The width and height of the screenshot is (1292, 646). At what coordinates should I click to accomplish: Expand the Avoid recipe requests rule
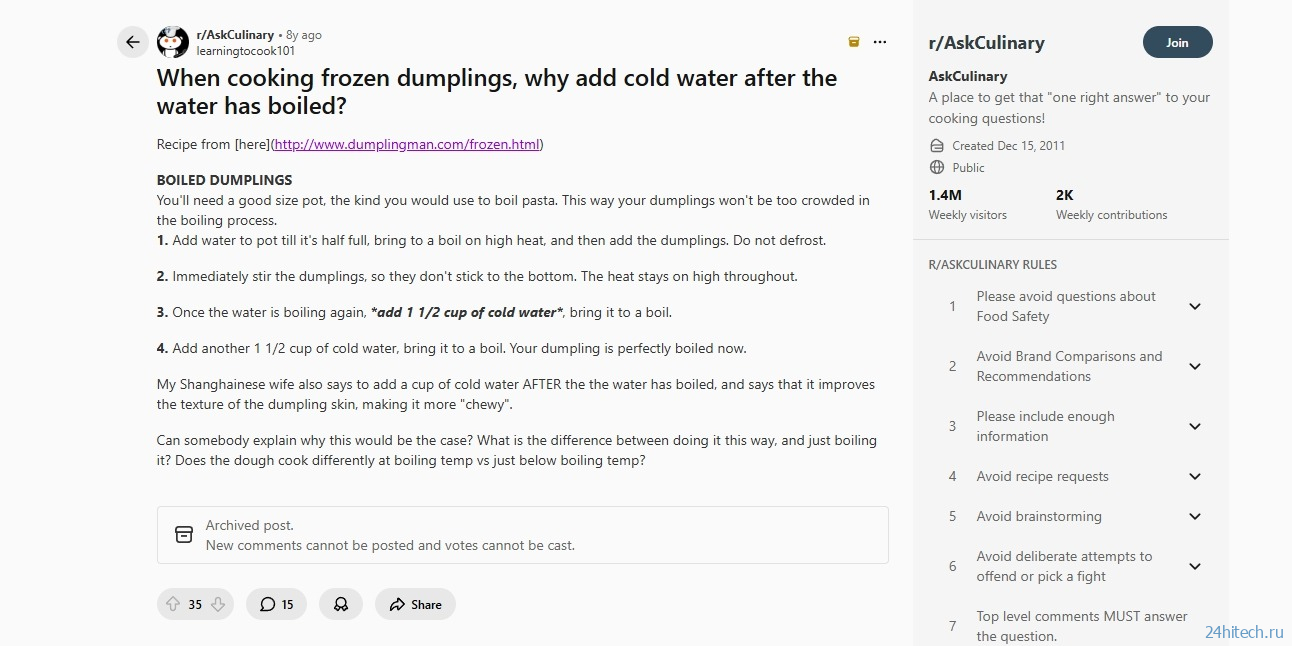coord(1194,476)
